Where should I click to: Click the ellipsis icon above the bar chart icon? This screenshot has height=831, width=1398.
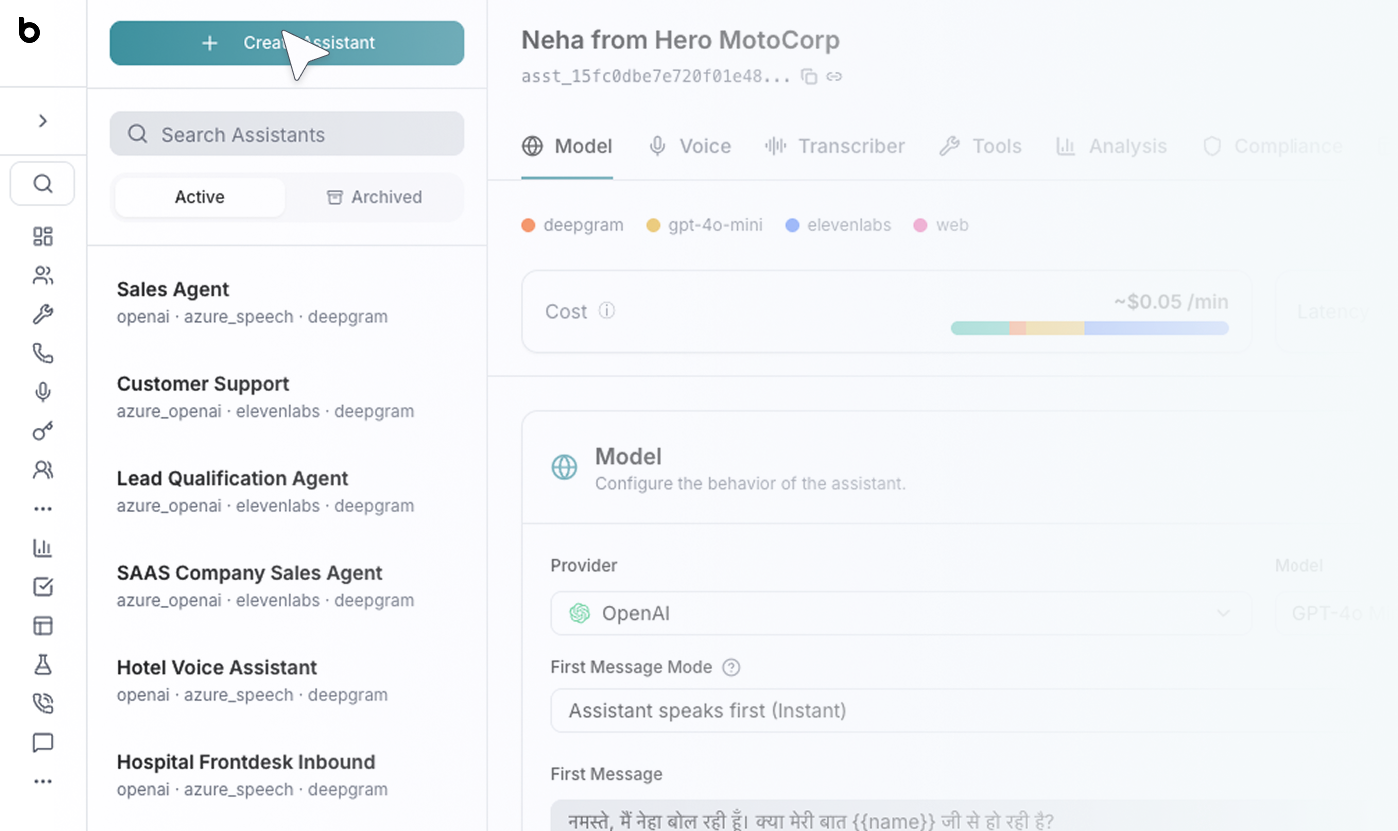click(43, 509)
